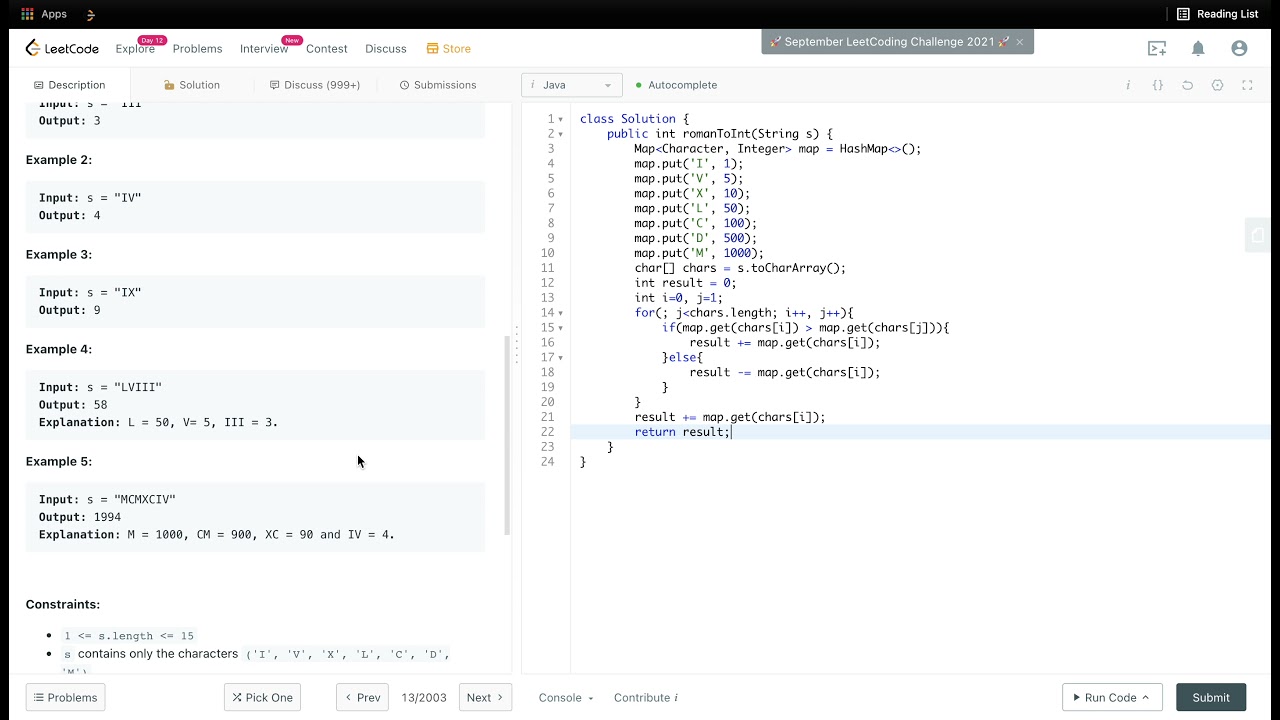The width and height of the screenshot is (1280, 720).
Task: Collapse the if block fold at line 15
Action: [561, 328]
